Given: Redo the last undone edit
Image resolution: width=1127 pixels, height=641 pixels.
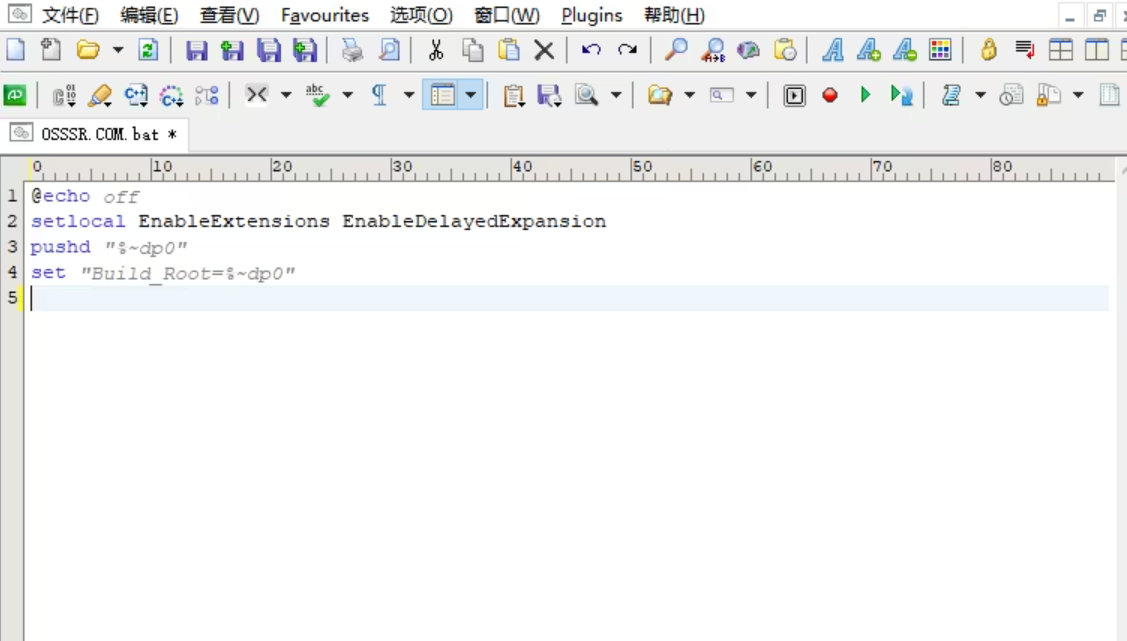Looking at the screenshot, I should 627,50.
